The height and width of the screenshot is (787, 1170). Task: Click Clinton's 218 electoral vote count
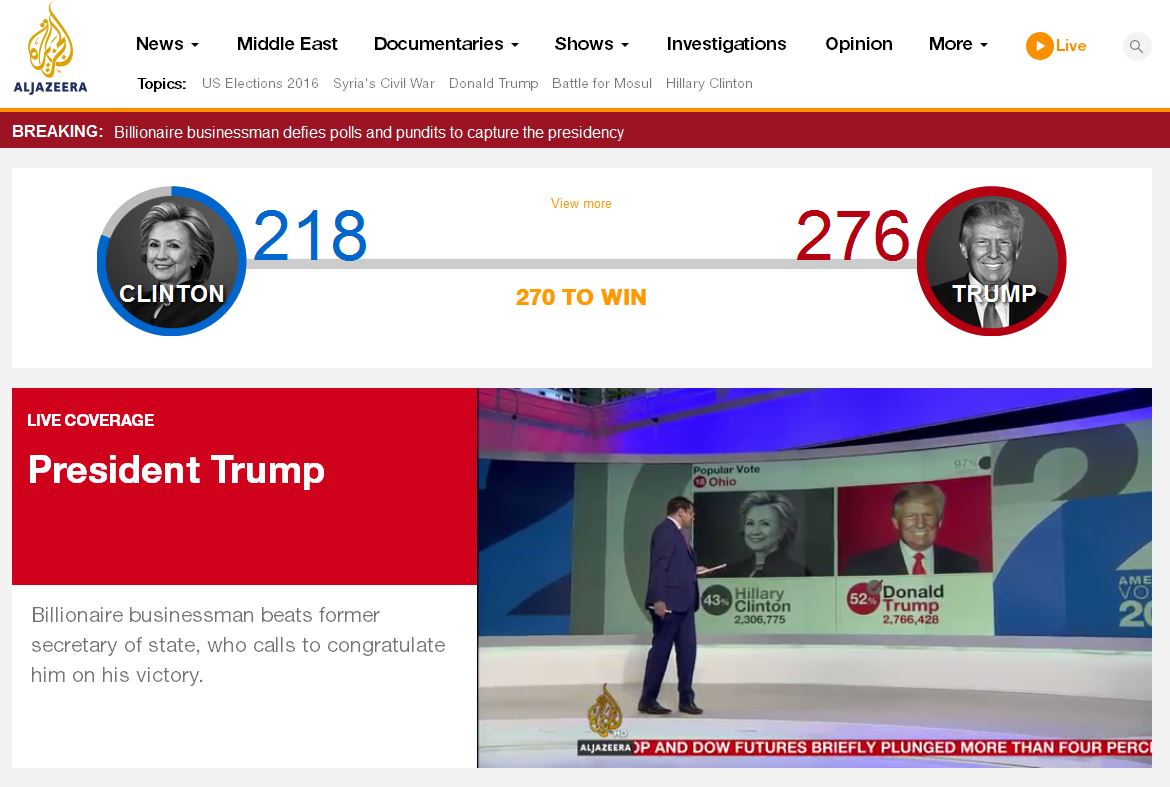tap(310, 236)
